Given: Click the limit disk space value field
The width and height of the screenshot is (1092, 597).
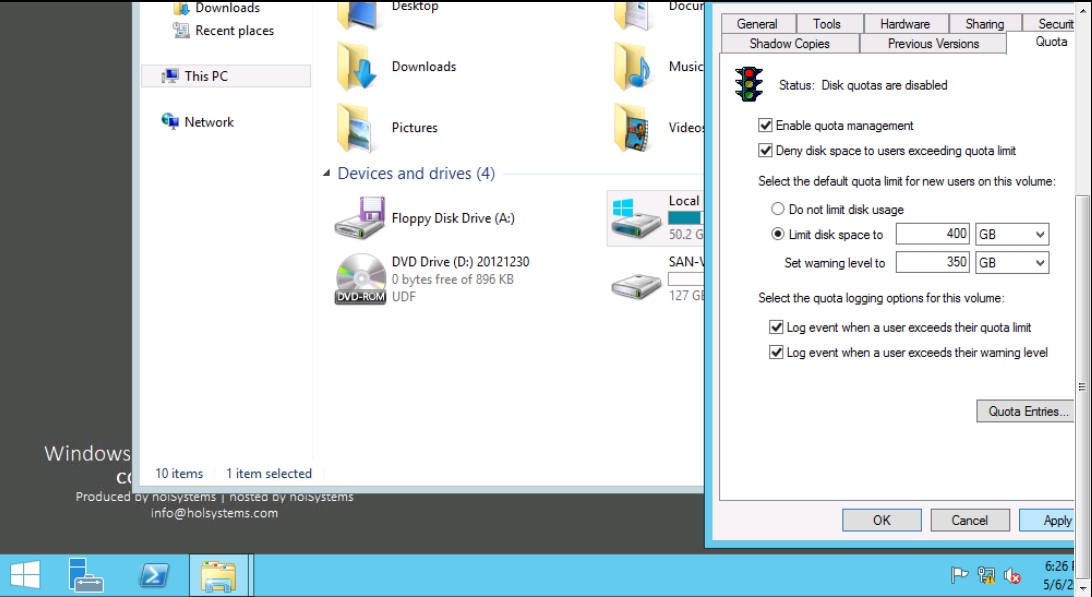Looking at the screenshot, I should pyautogui.click(x=932, y=234).
